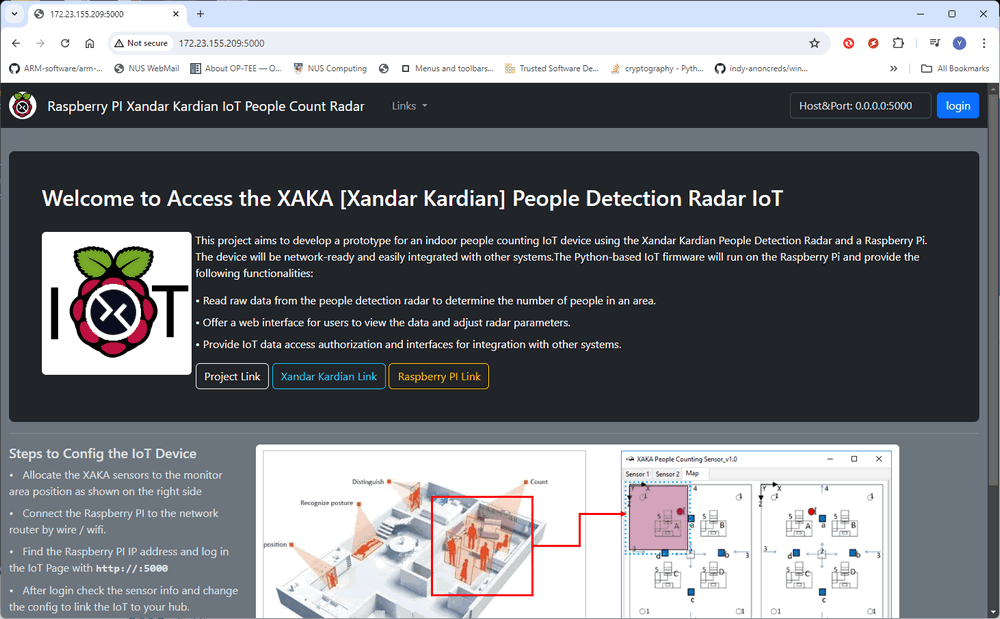
Task: Close the 172.23.155.209:5000 browser tab
Action: click(x=176, y=14)
